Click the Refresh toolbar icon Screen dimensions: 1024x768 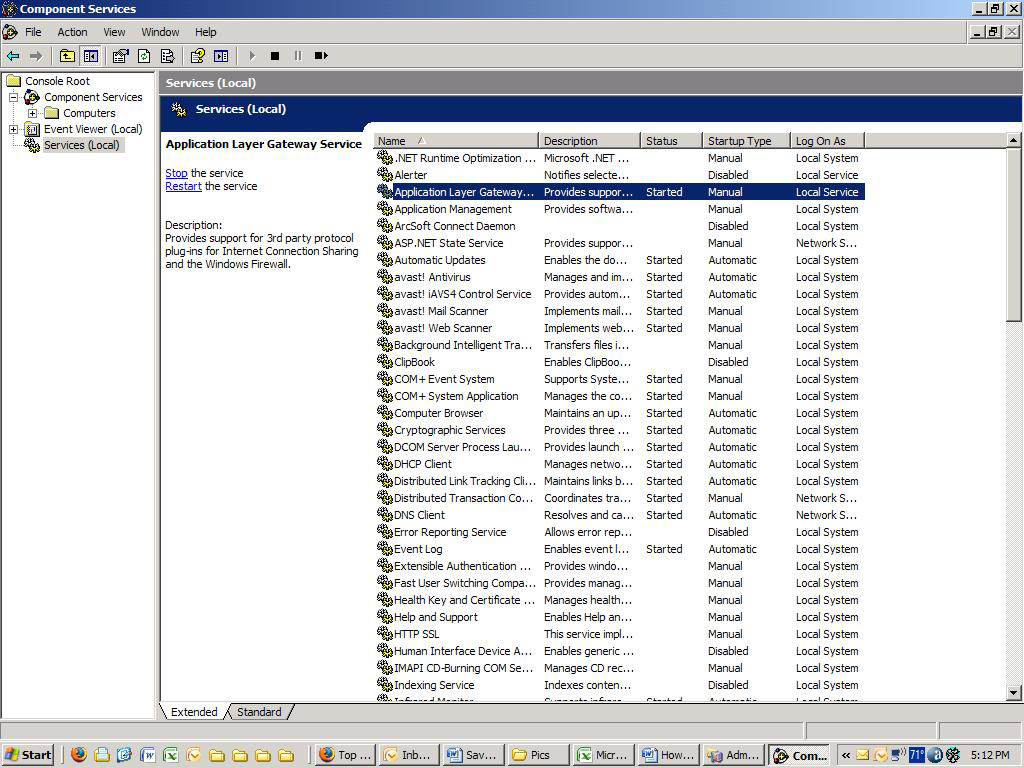tap(144, 56)
